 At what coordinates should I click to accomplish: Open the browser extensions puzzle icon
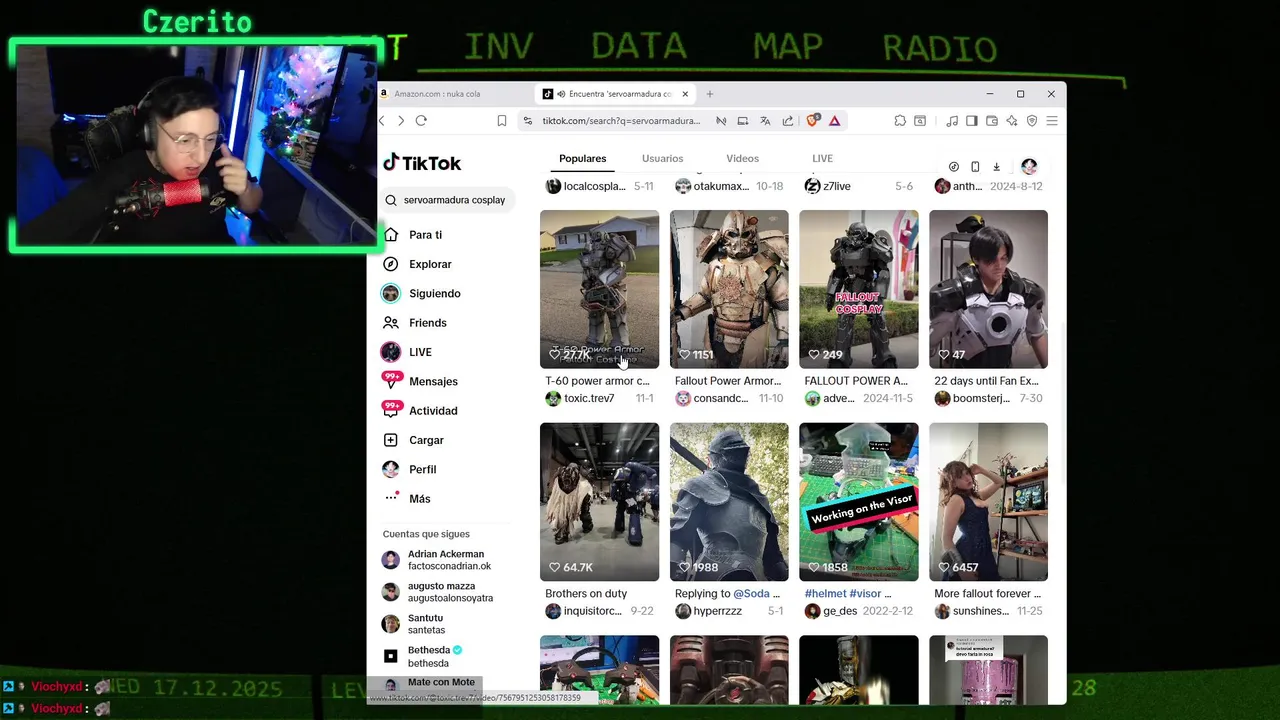point(900,121)
